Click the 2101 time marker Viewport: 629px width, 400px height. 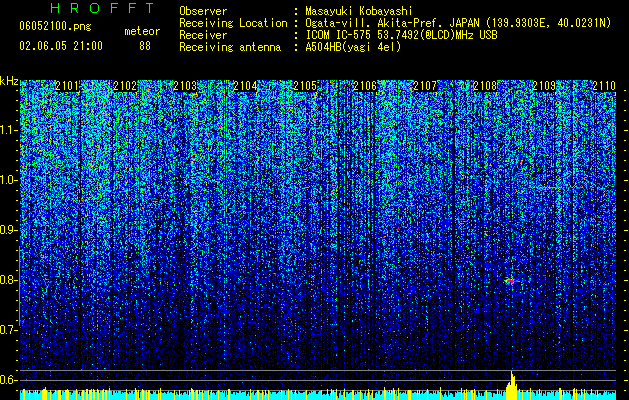coord(67,86)
